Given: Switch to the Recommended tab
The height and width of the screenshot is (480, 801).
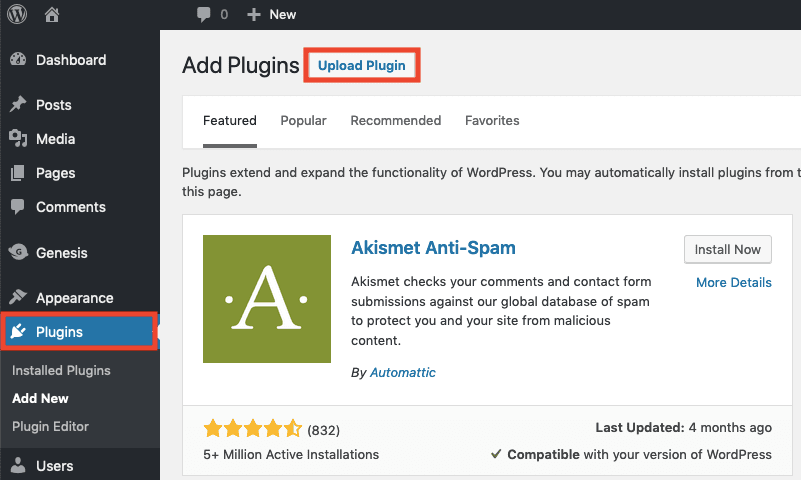Looking at the screenshot, I should pyautogui.click(x=395, y=121).
